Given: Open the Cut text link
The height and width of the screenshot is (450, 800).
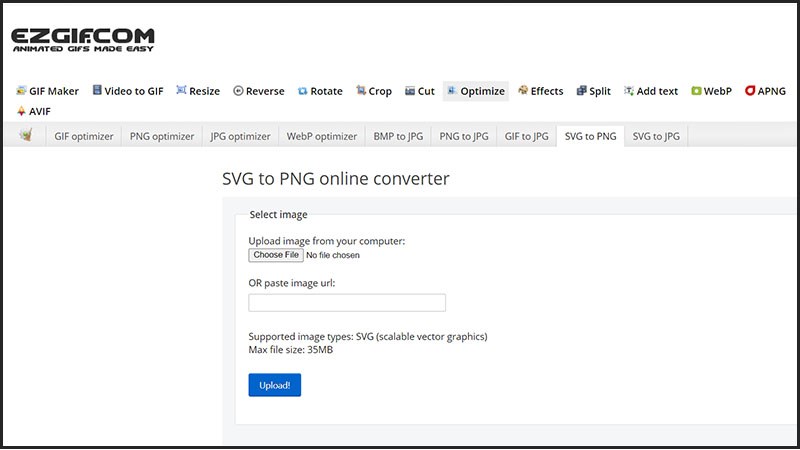Looking at the screenshot, I should point(426,91).
